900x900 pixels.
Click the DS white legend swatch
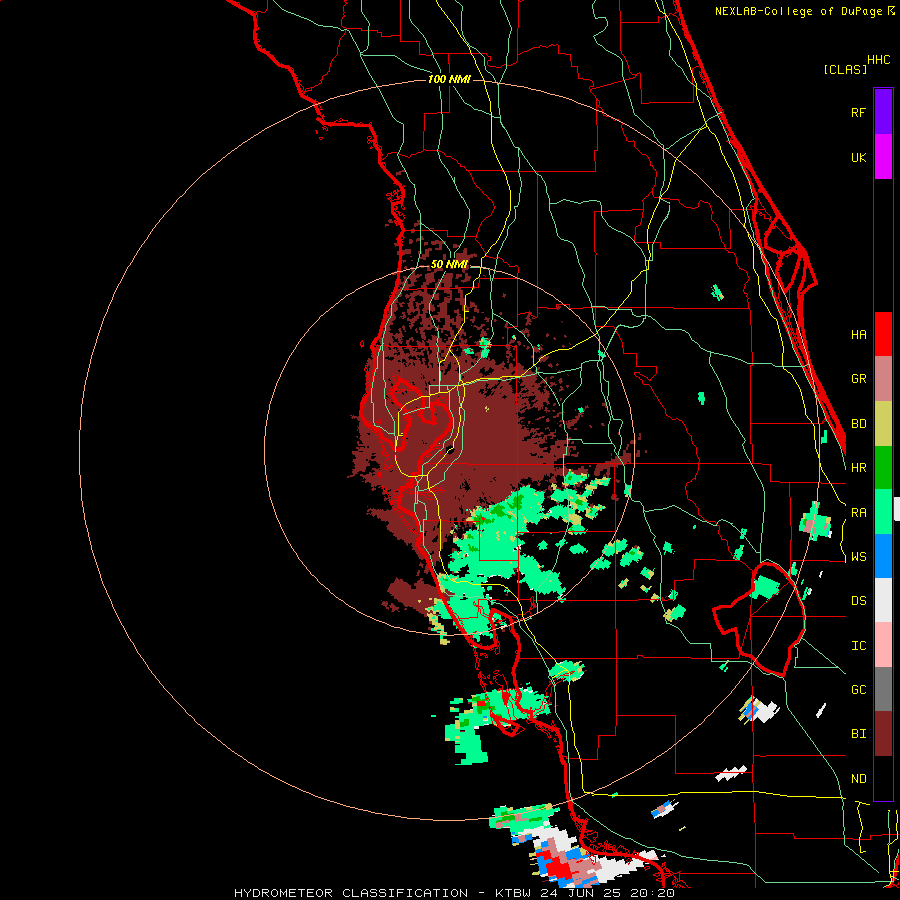tap(883, 600)
